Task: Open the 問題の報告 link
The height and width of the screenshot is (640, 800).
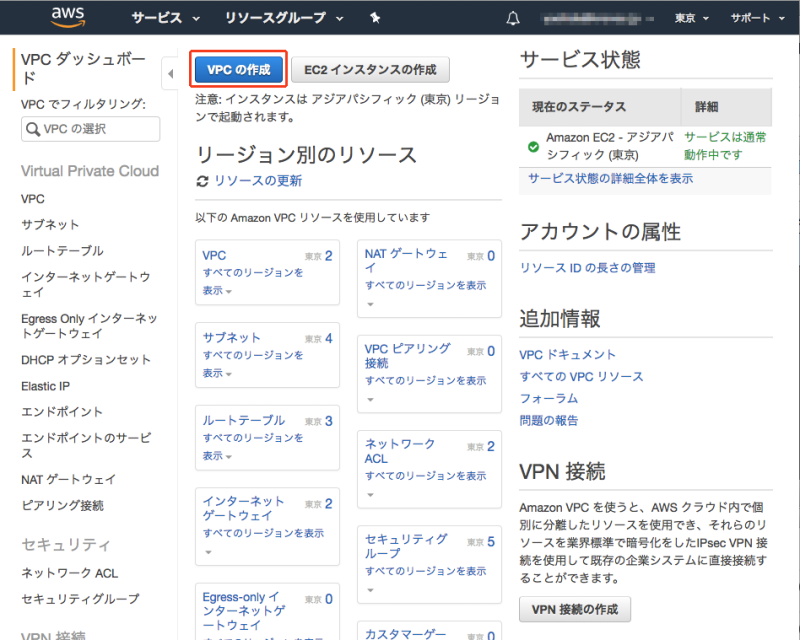Action: 548,421
